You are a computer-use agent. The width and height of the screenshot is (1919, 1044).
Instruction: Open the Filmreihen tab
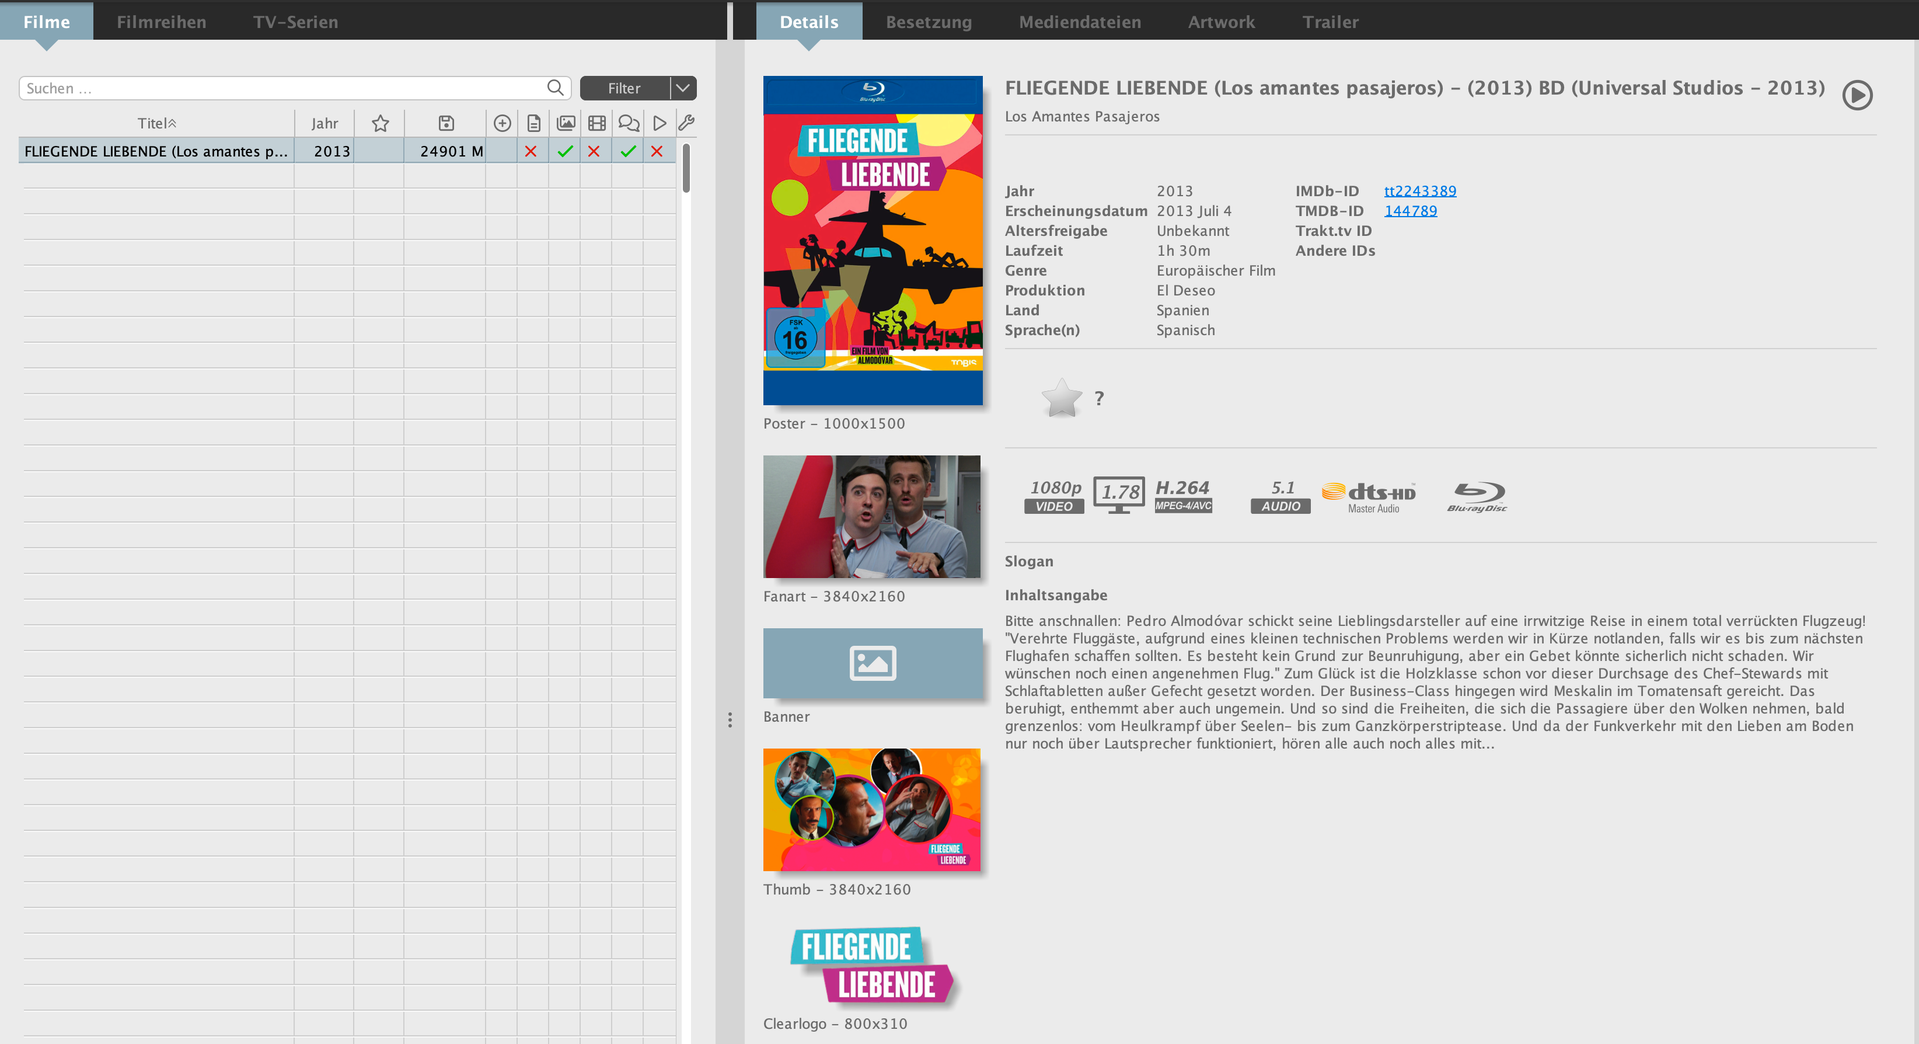pos(161,21)
